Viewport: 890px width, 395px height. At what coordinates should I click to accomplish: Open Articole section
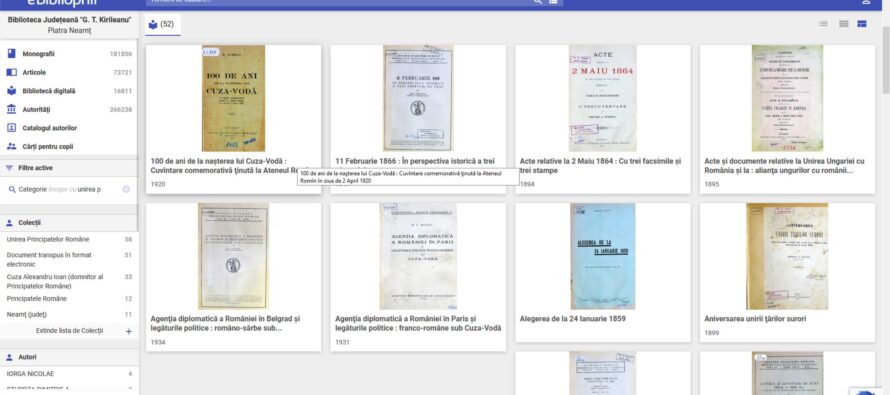(x=69, y=73)
